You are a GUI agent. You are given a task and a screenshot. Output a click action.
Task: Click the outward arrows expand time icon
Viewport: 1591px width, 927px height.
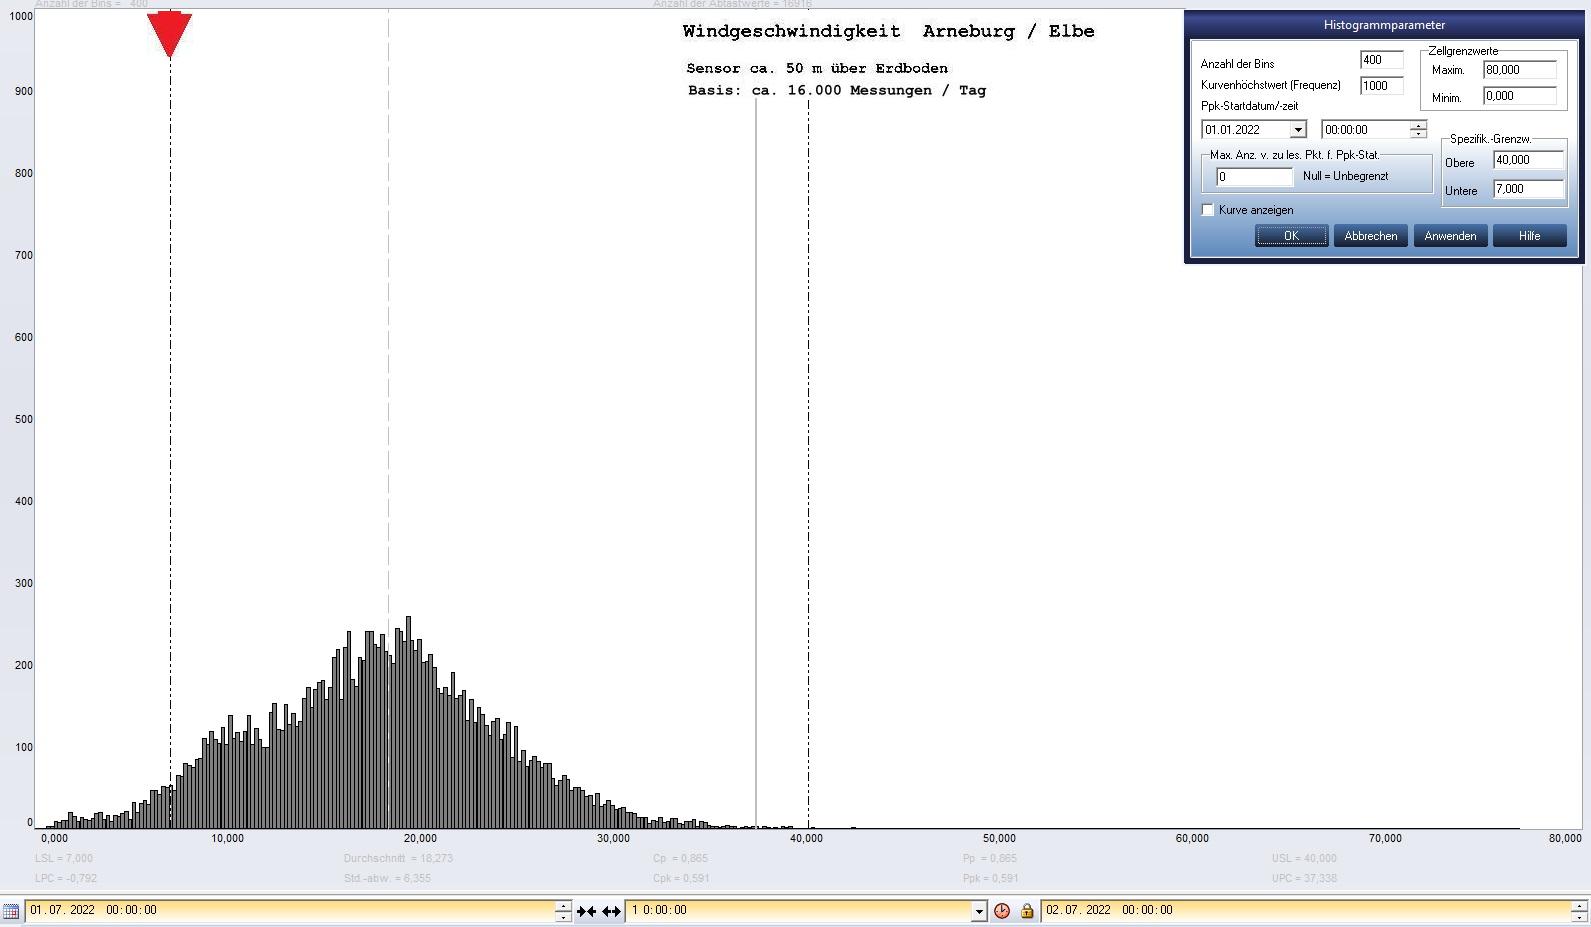click(611, 911)
